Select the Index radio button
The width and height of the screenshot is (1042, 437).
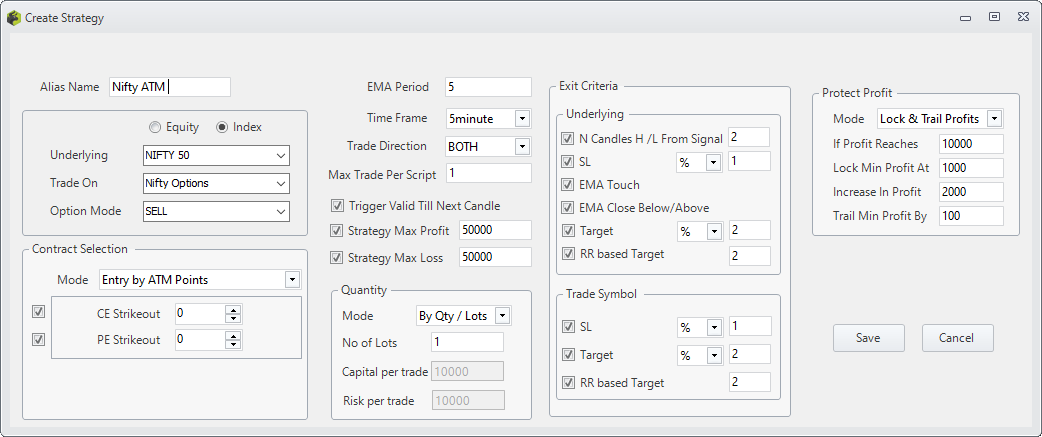coord(223,127)
